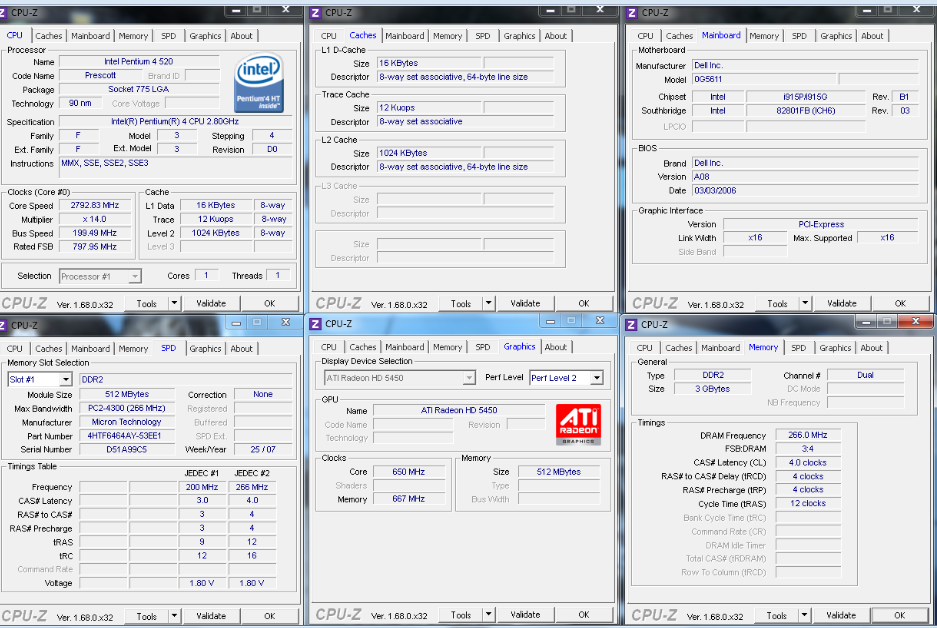Open the Memory tab in the Memory Slot Selection window
Viewport: 937px width, 628px height.
(133, 349)
